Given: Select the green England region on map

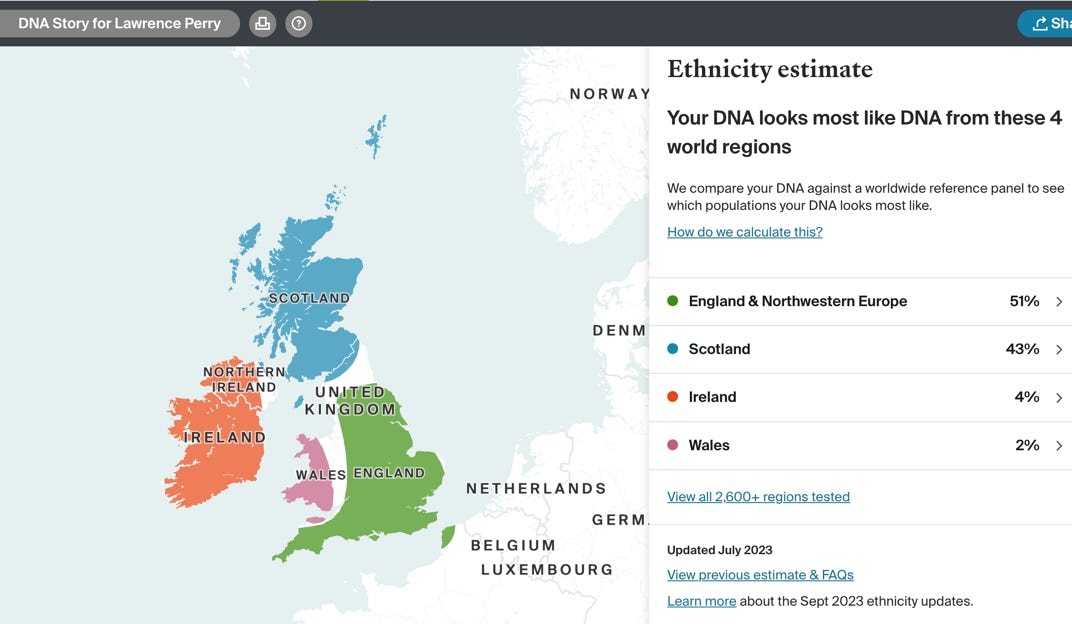Looking at the screenshot, I should [385, 500].
